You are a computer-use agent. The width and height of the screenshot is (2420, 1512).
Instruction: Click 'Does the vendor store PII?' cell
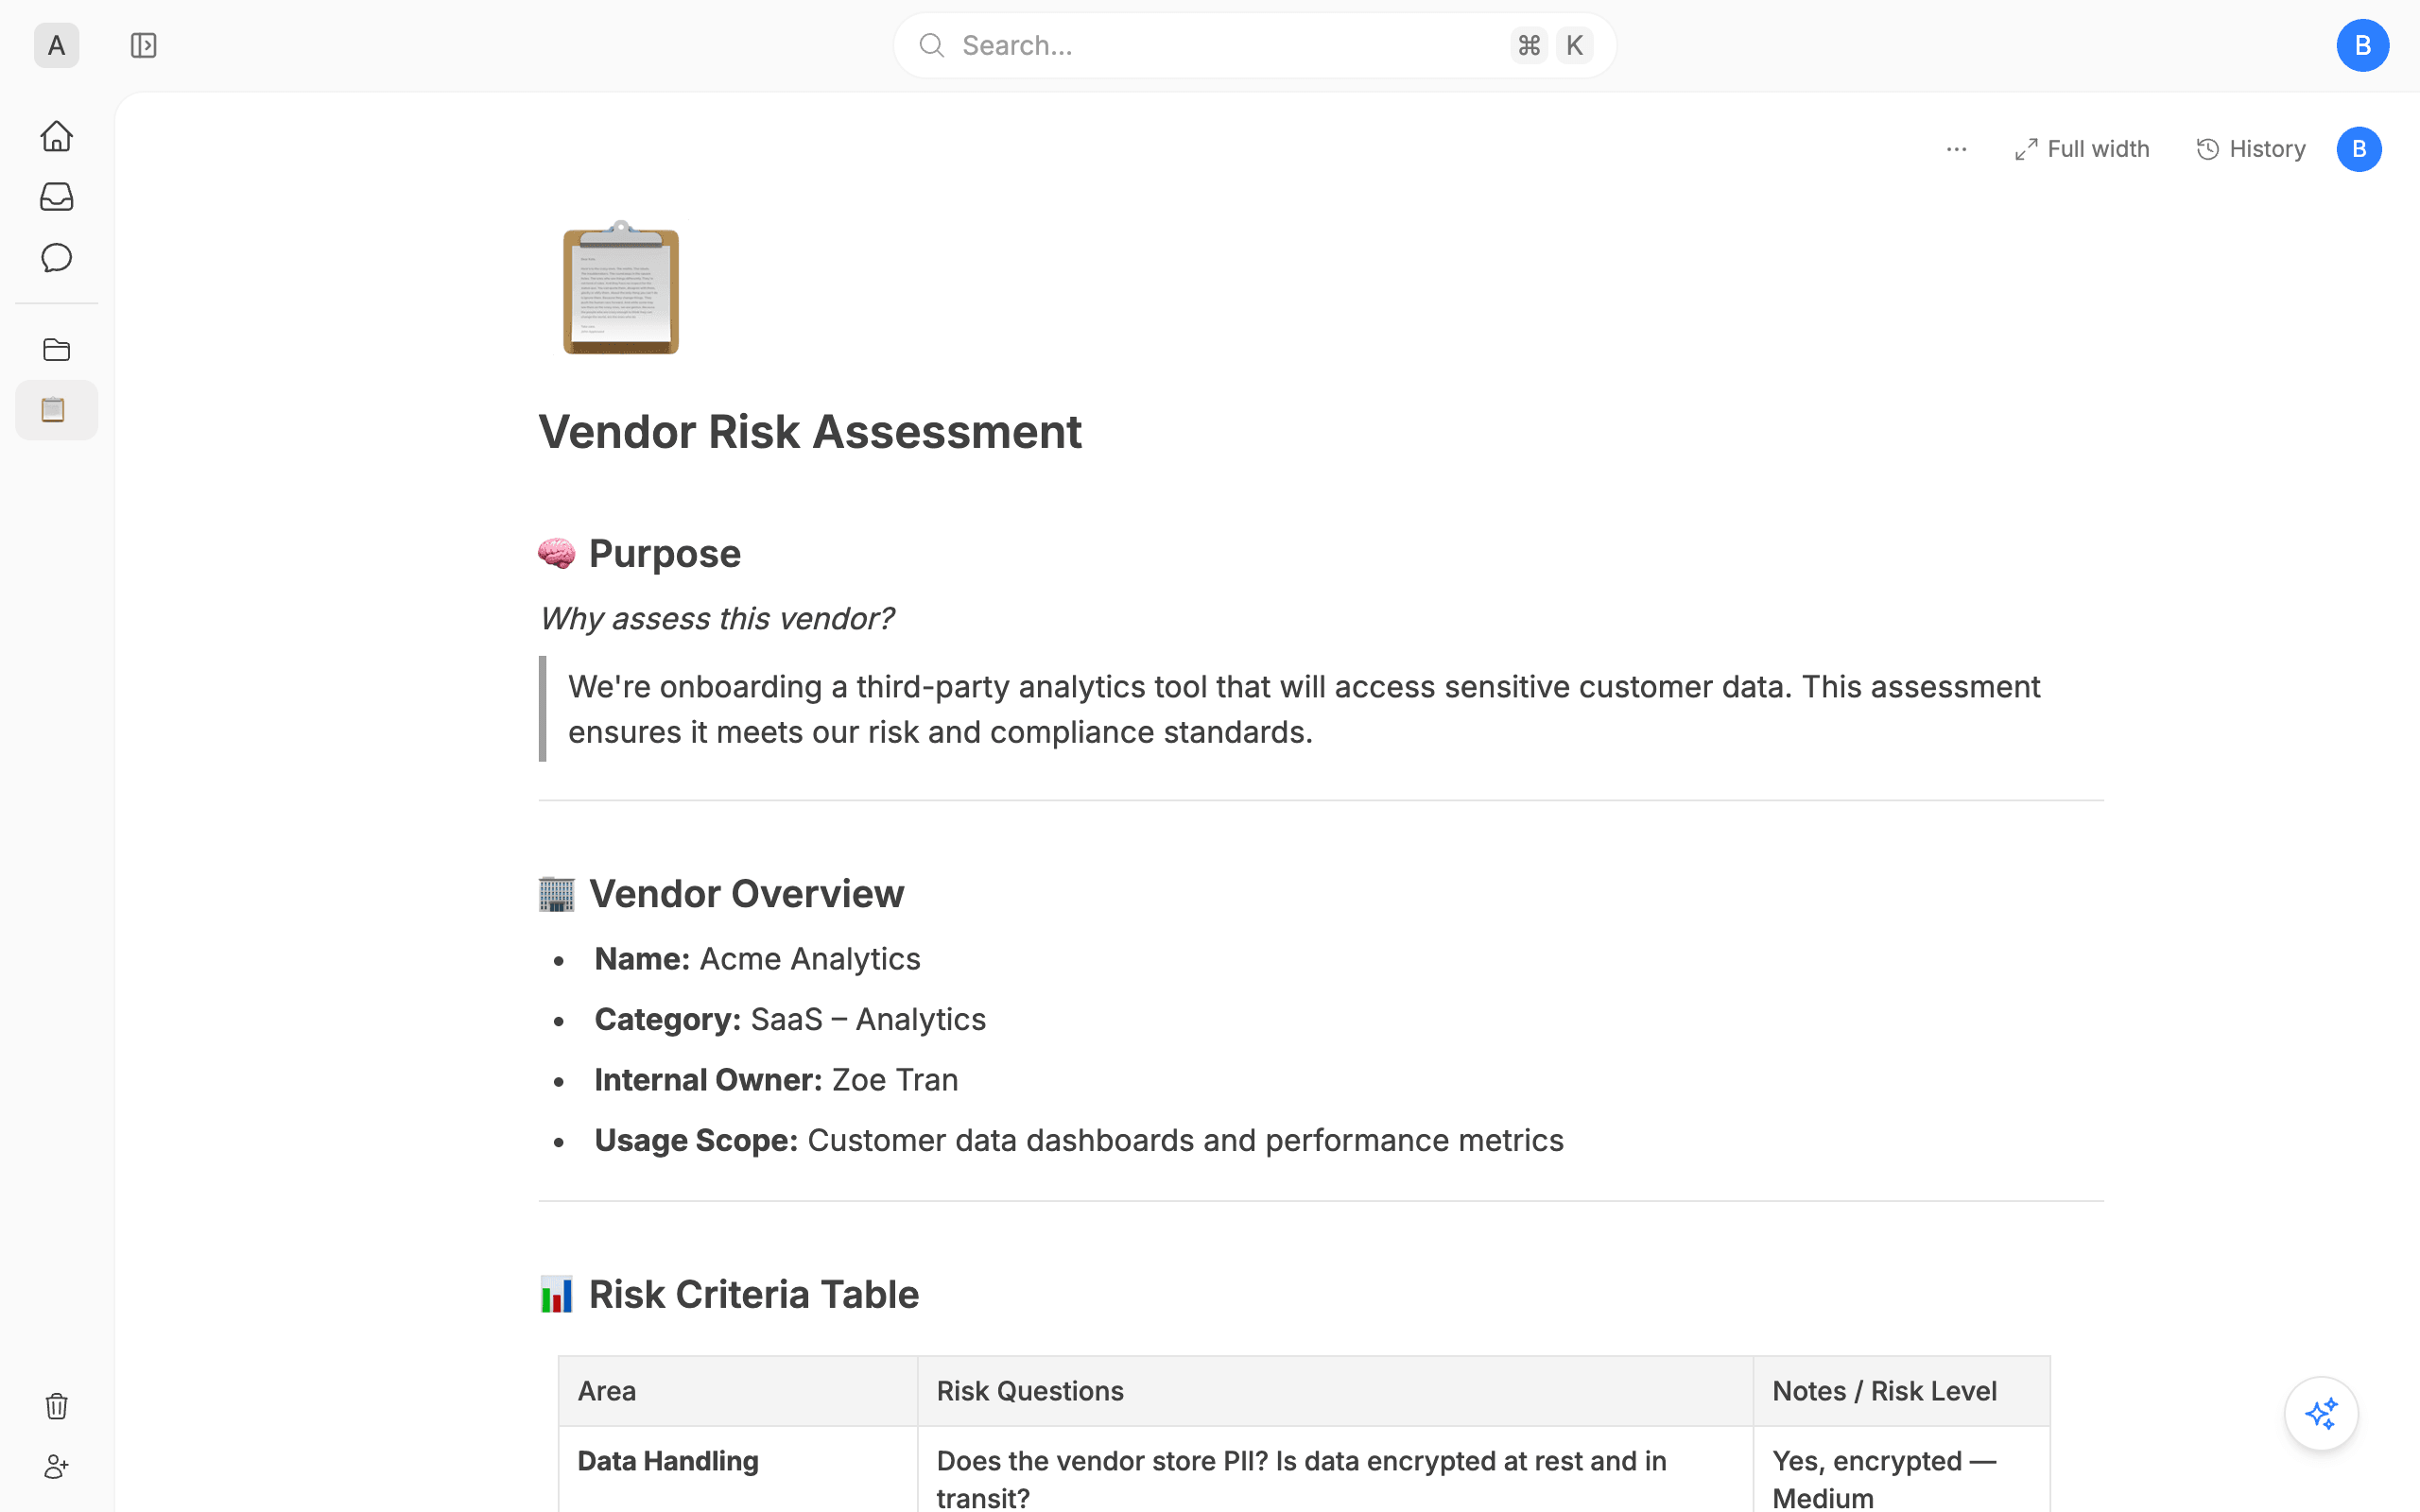tap(1335, 1470)
